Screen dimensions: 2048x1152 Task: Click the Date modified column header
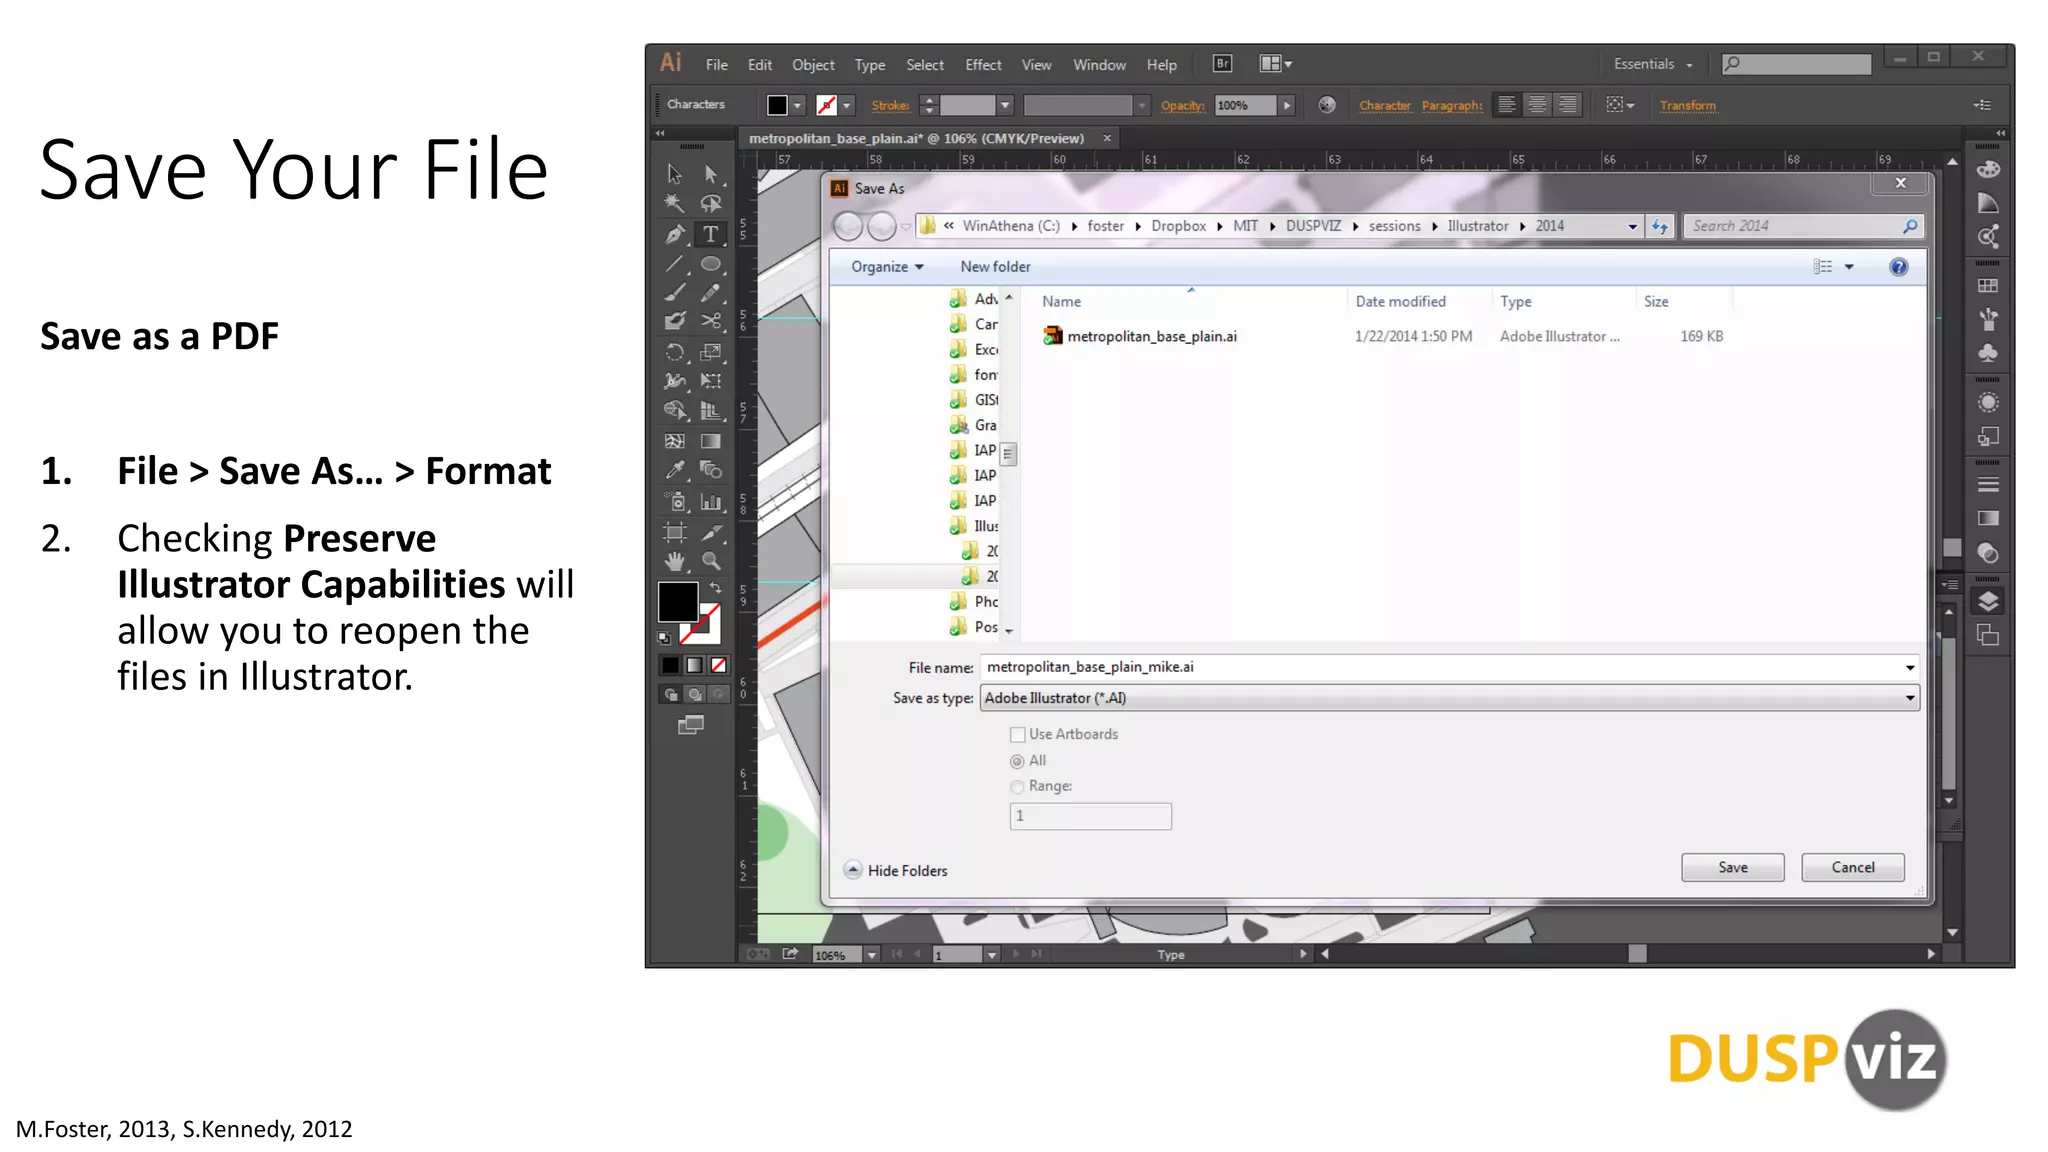tap(1400, 301)
